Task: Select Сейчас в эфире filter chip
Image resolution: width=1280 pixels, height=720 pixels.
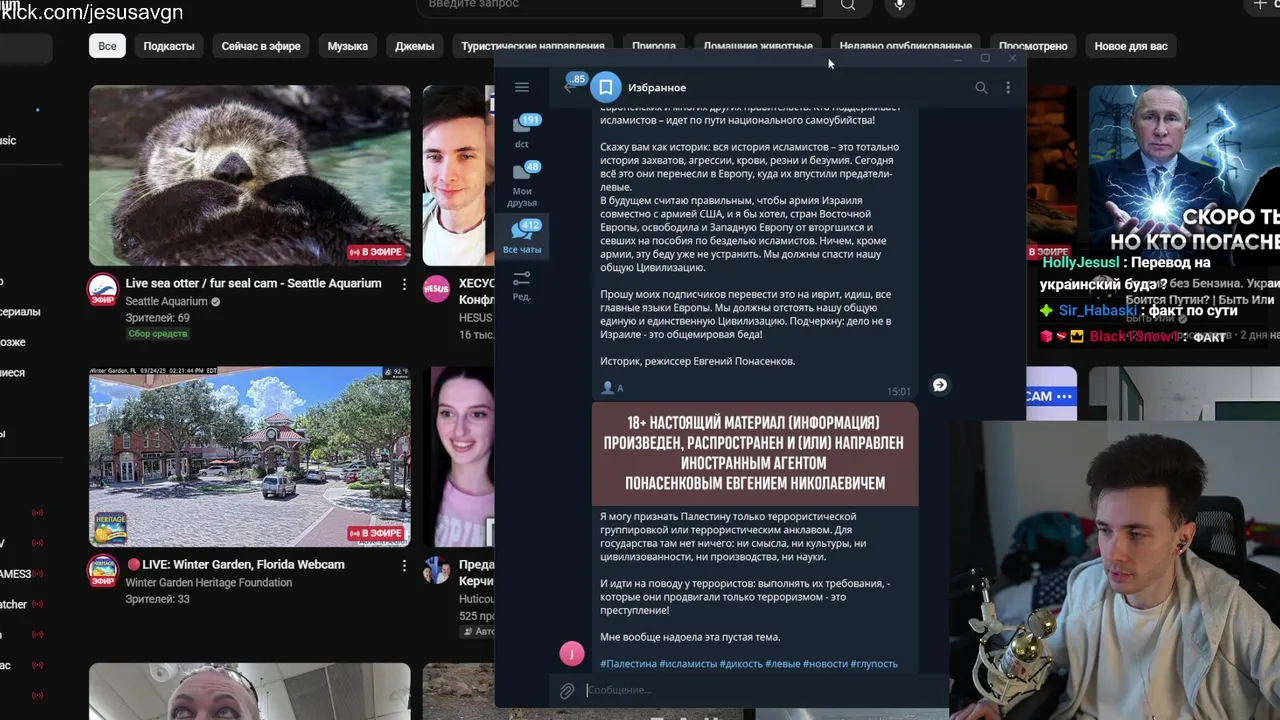Action: point(261,46)
